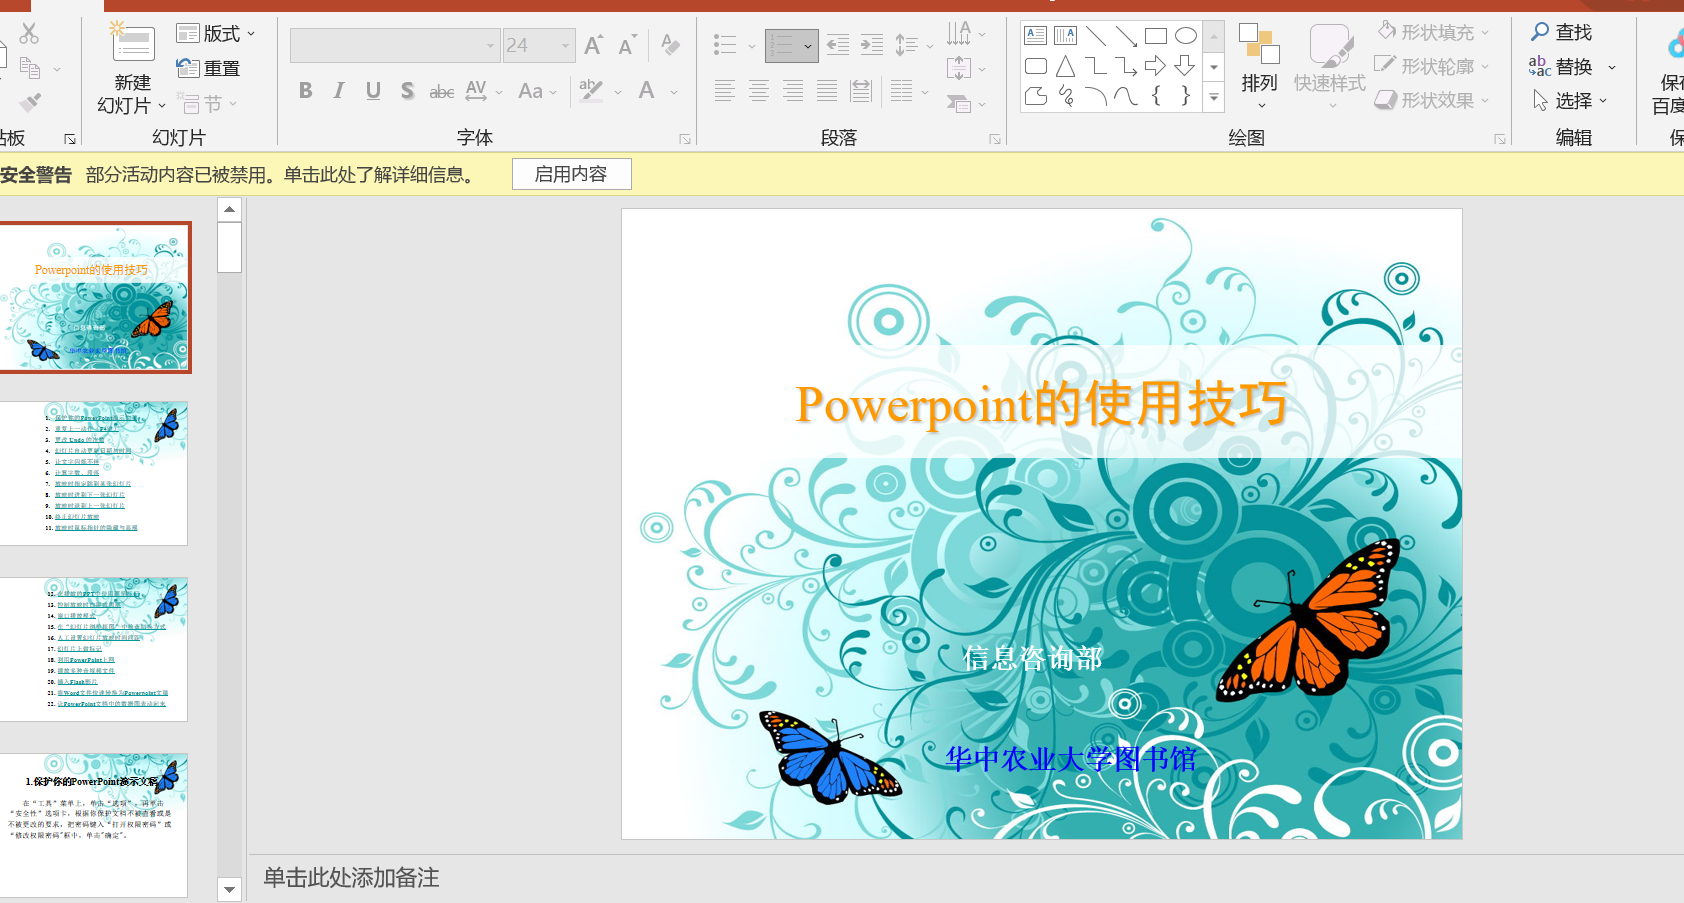Center the paragraph text
Screen dimensions: 1684x903
(x=759, y=91)
